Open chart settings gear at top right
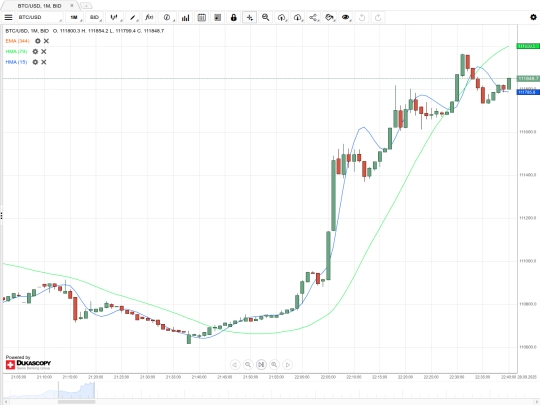This screenshot has height=405, width=540. [x=533, y=17]
